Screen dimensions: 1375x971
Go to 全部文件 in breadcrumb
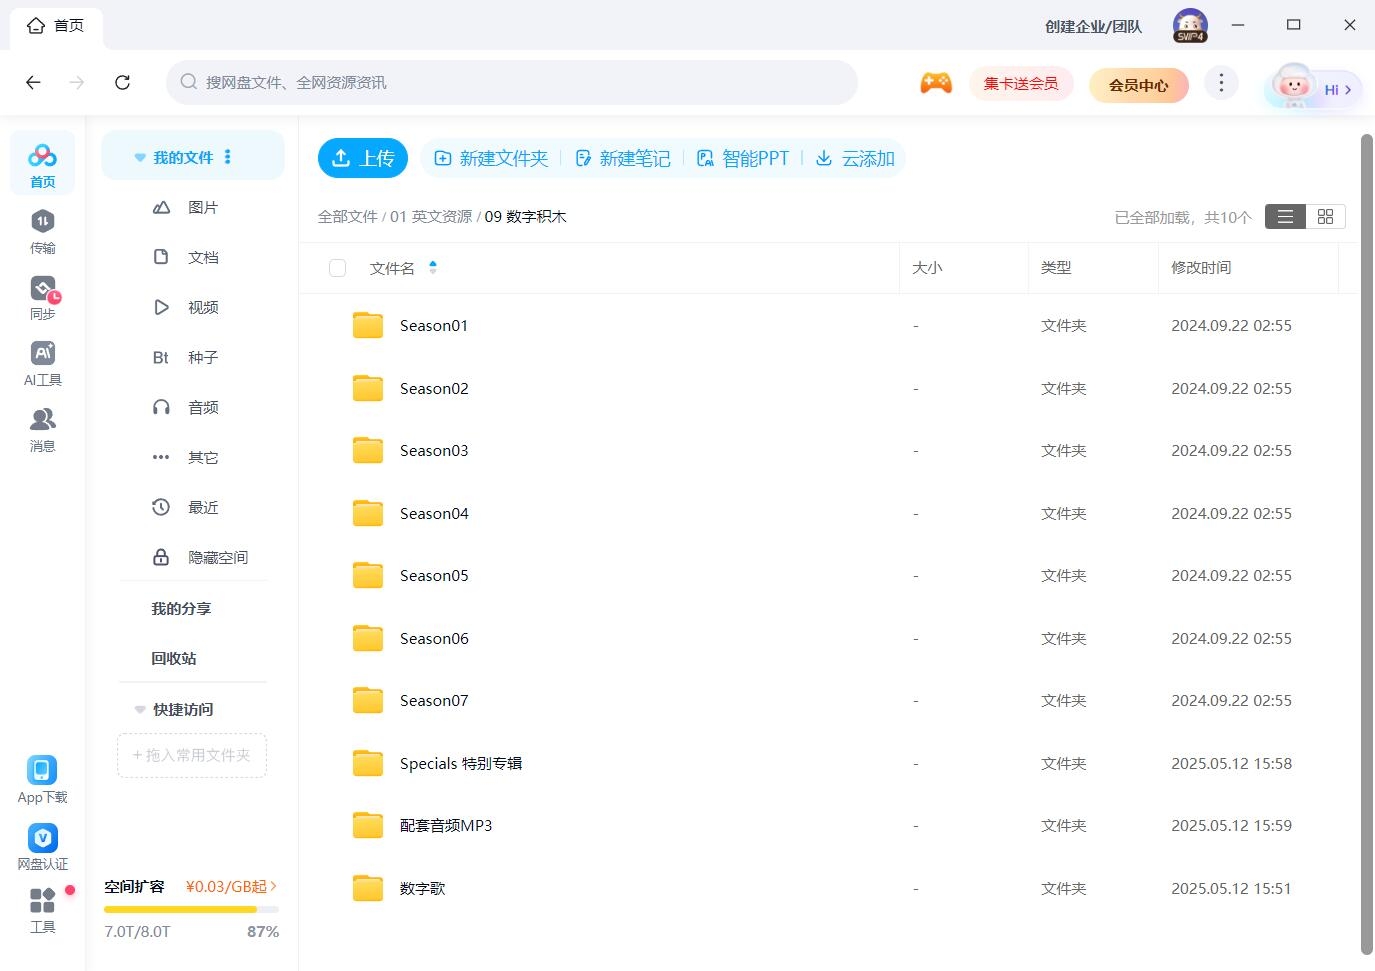point(347,216)
